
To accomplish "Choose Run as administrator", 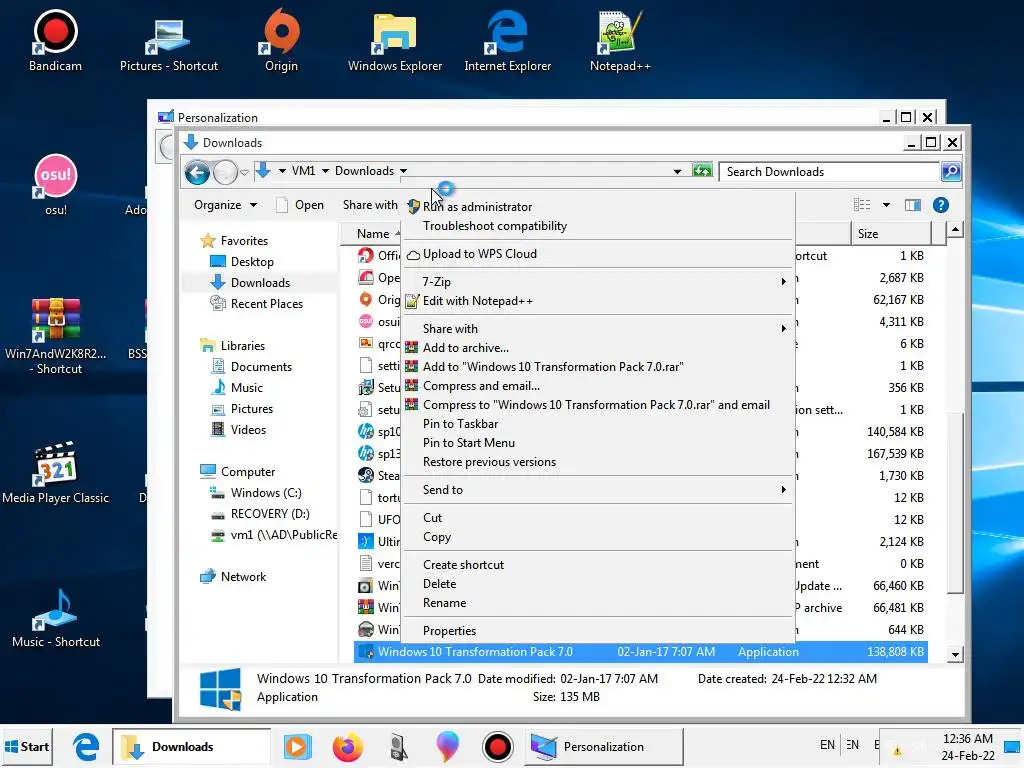I will (x=598, y=206).
